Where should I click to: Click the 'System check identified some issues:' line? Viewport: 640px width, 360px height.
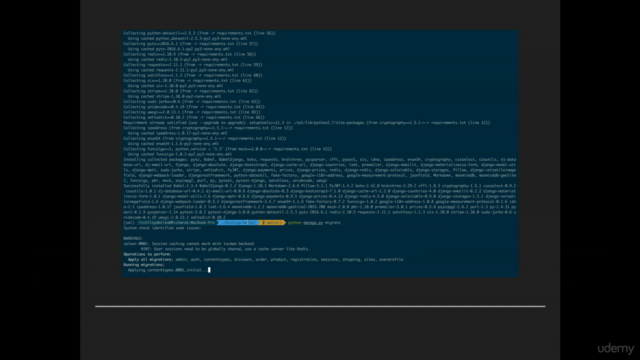point(162,228)
